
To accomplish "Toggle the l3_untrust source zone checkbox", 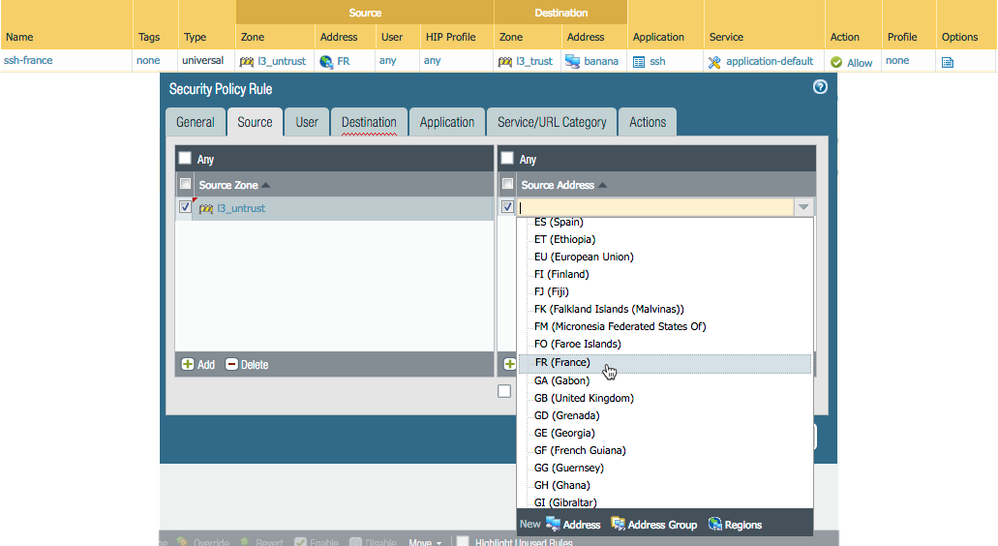I will tap(185, 208).
